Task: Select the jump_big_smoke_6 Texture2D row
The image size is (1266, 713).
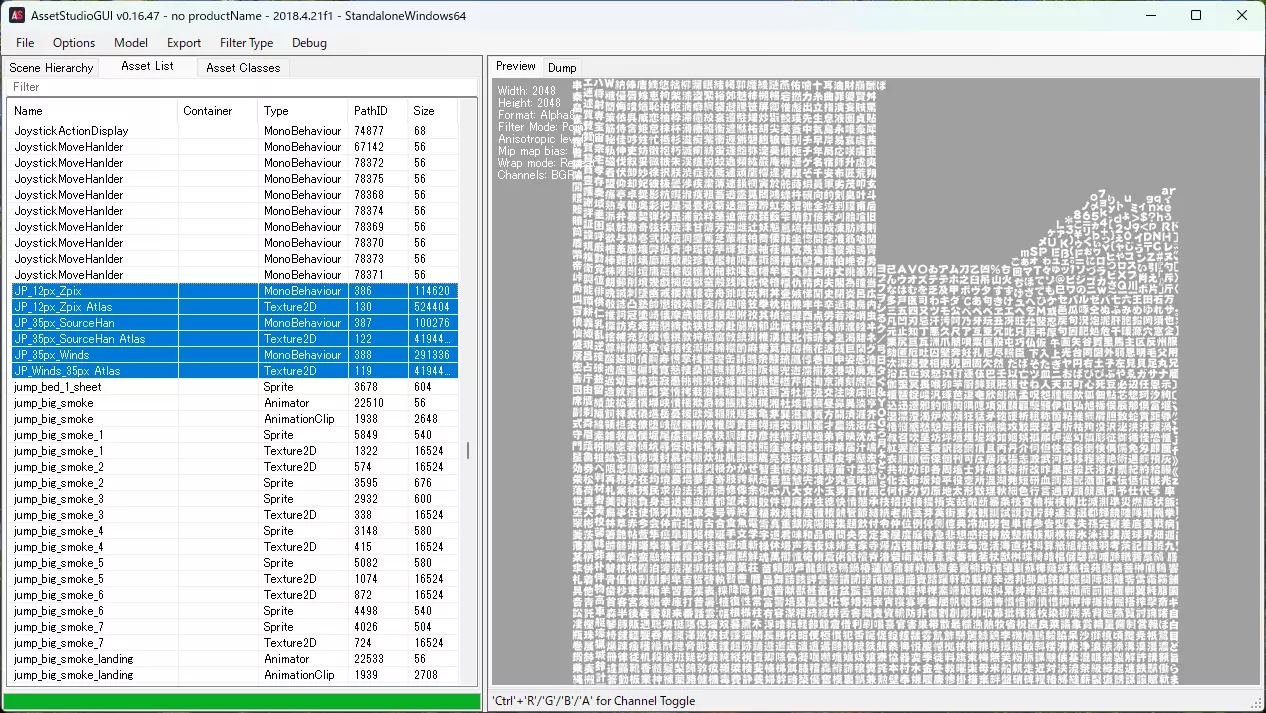Action: coord(234,595)
